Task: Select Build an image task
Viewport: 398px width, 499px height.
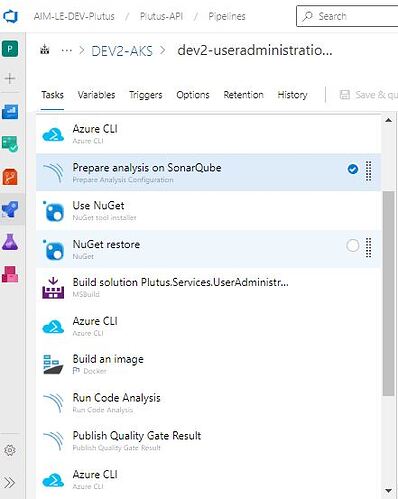Action: (208, 364)
